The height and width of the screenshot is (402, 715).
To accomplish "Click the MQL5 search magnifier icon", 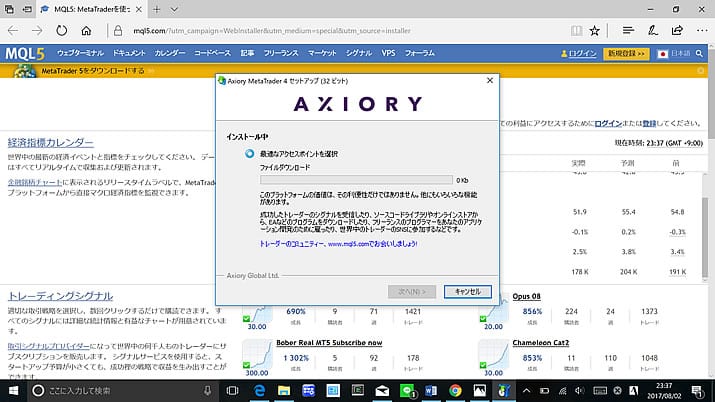I will point(699,54).
